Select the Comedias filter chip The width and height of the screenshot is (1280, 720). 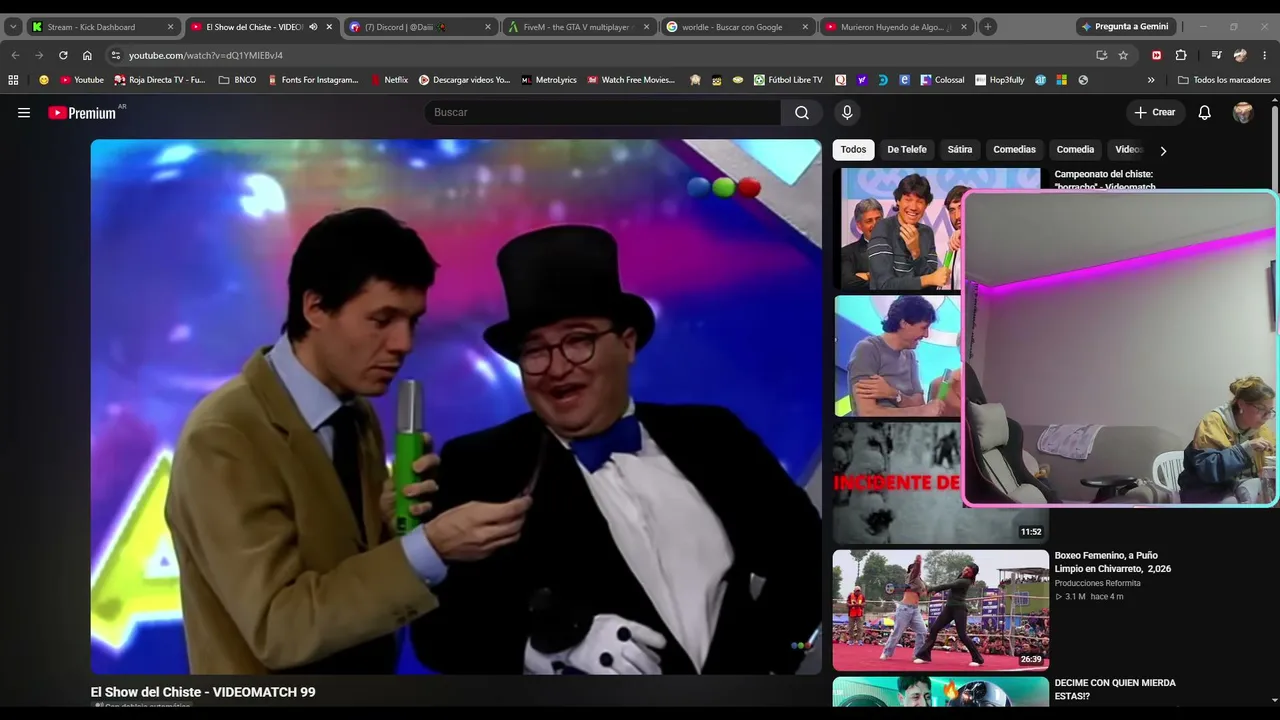click(x=1014, y=150)
